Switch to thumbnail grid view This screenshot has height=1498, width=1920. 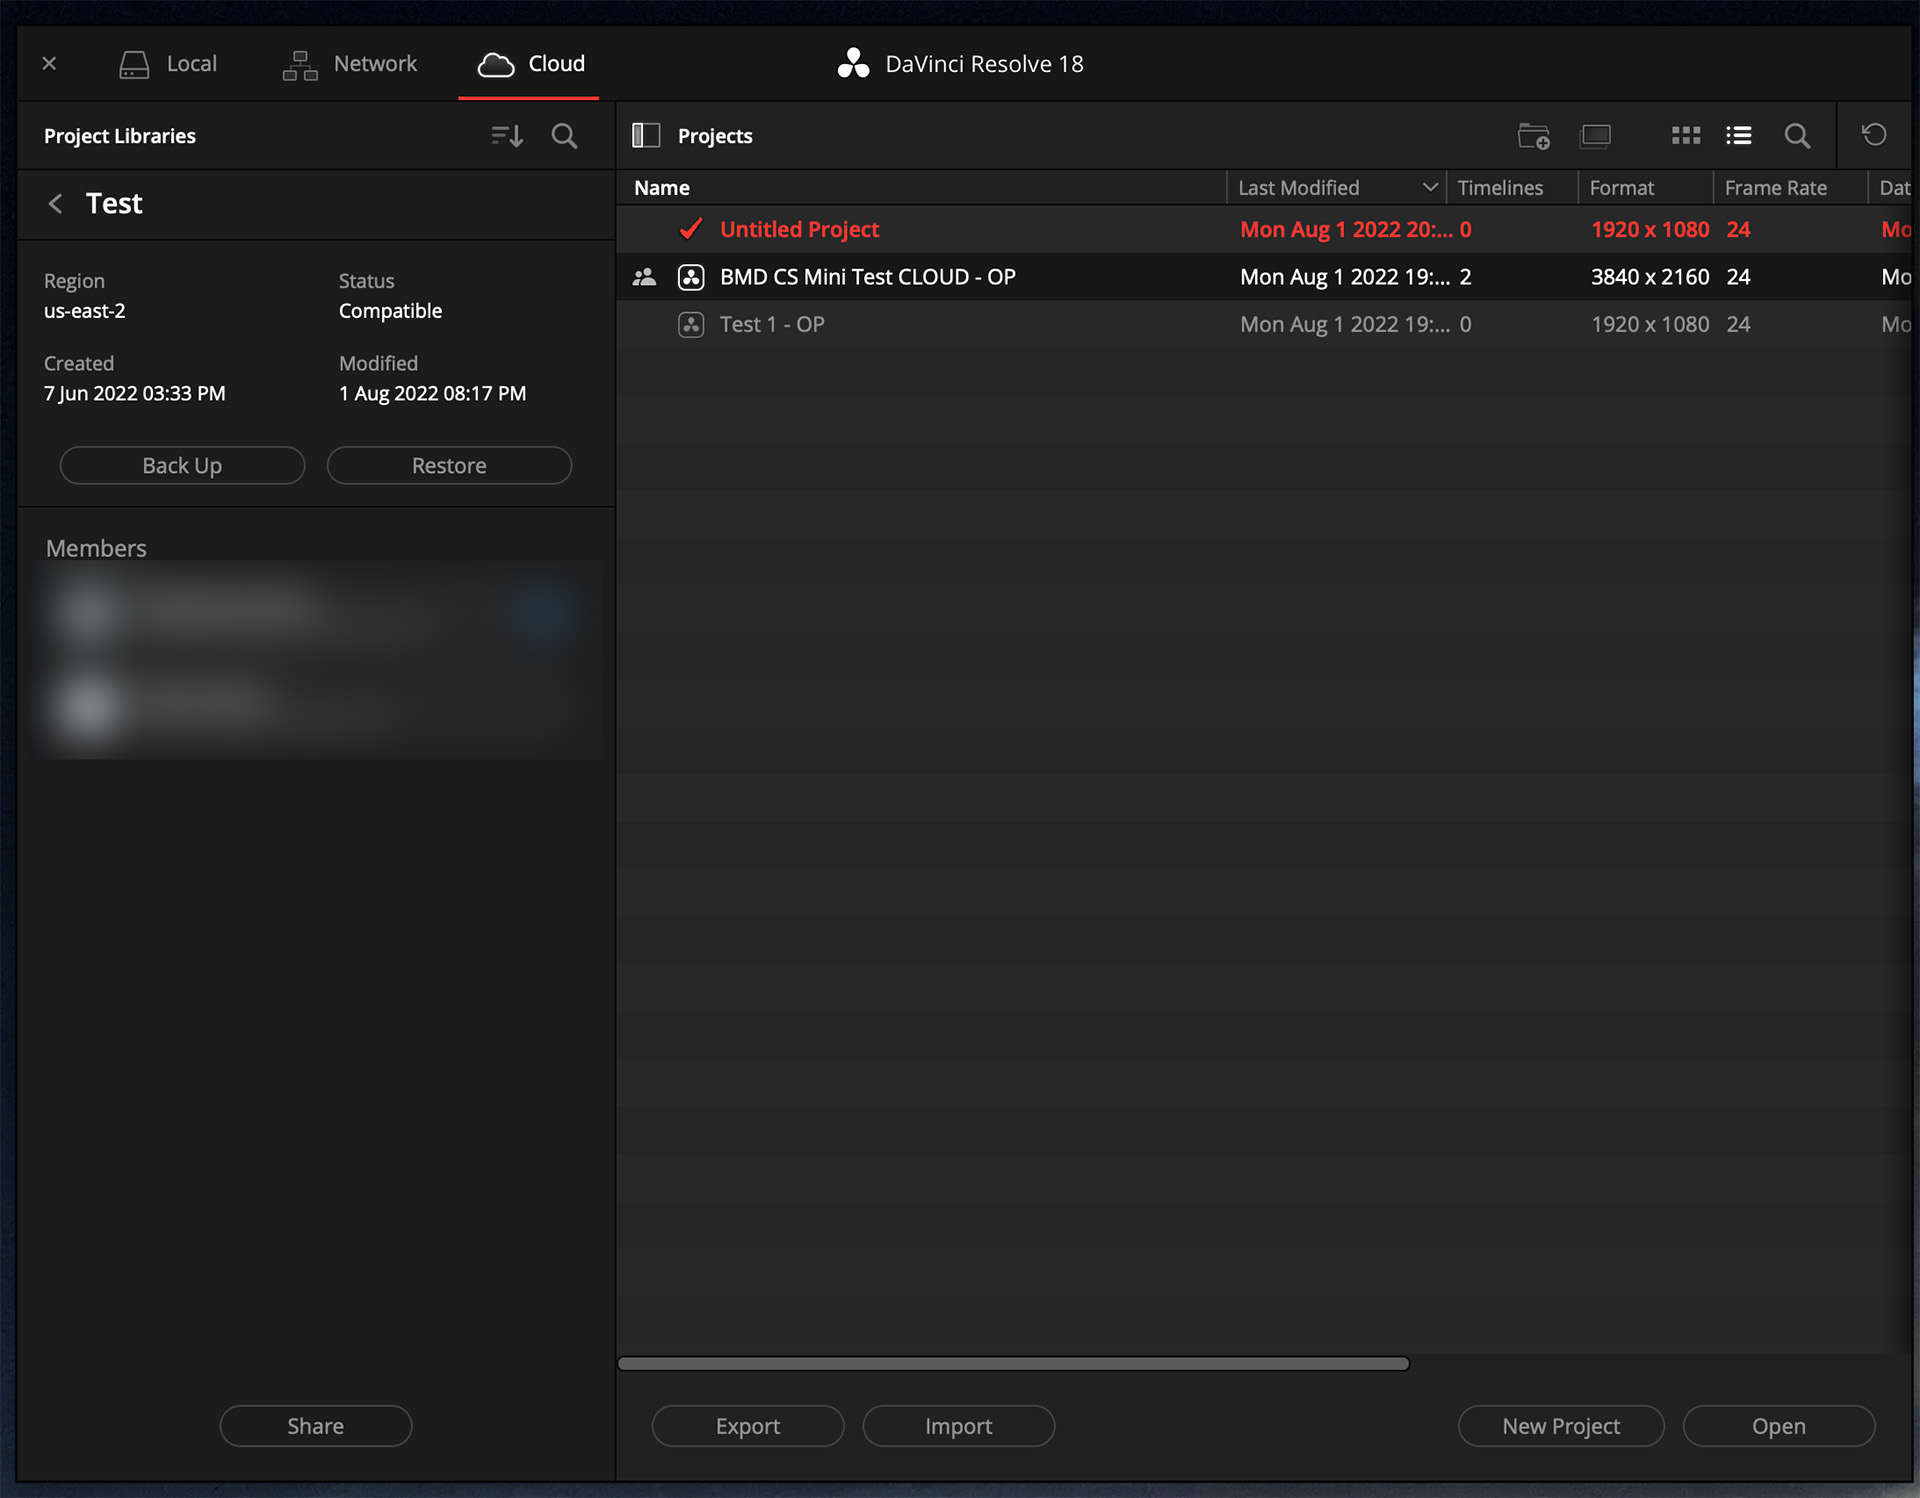point(1686,135)
